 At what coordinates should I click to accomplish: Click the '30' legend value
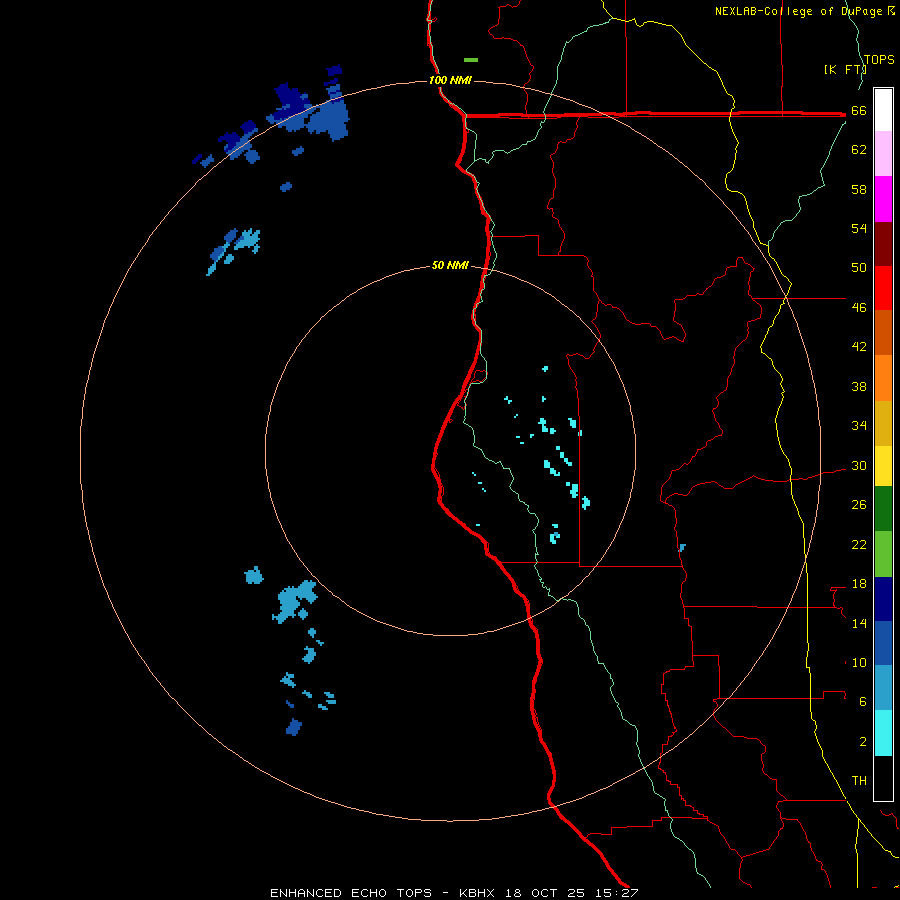[859, 465]
